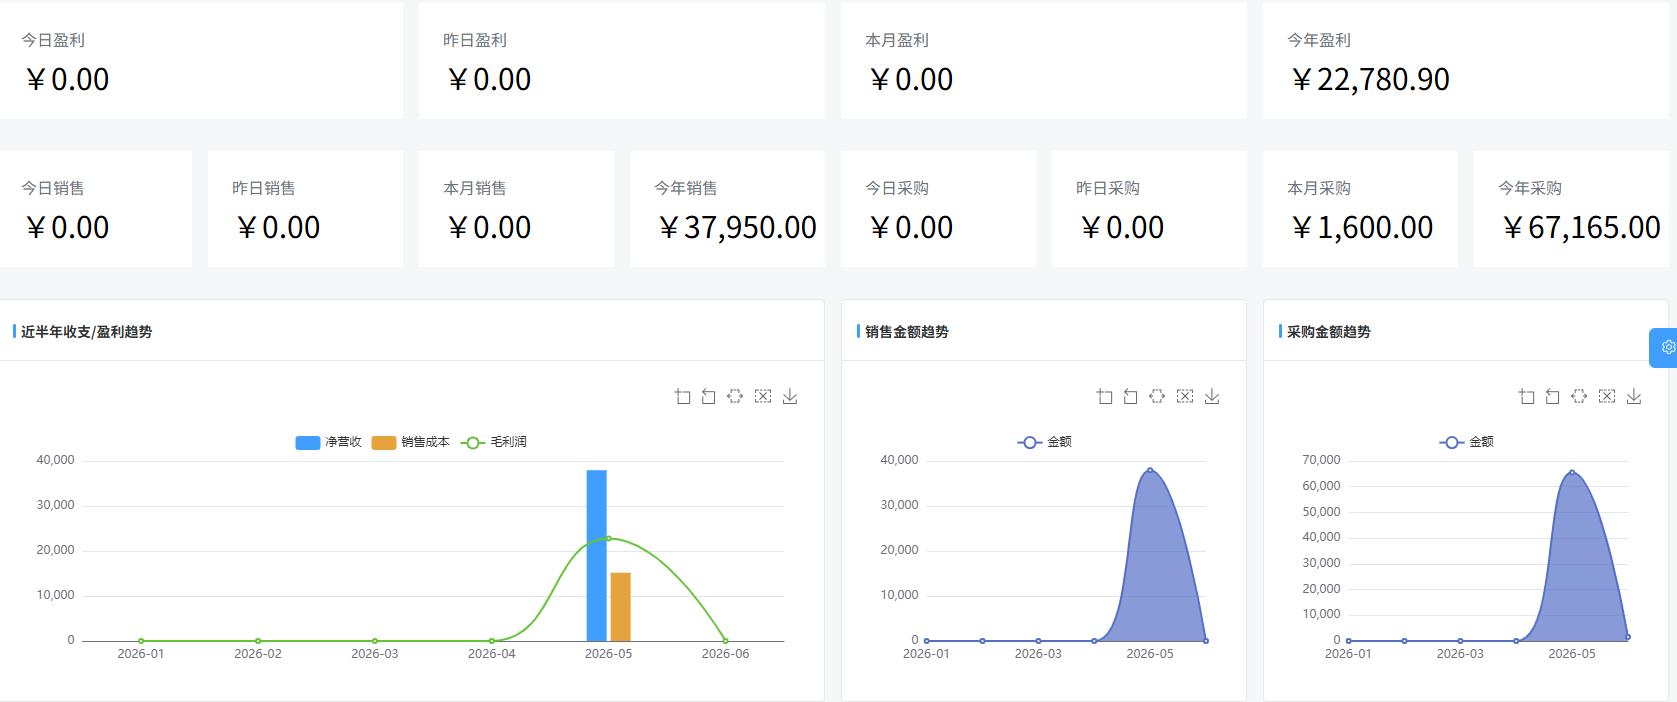
Task: Select the 今日销售 card
Action: click(96, 209)
